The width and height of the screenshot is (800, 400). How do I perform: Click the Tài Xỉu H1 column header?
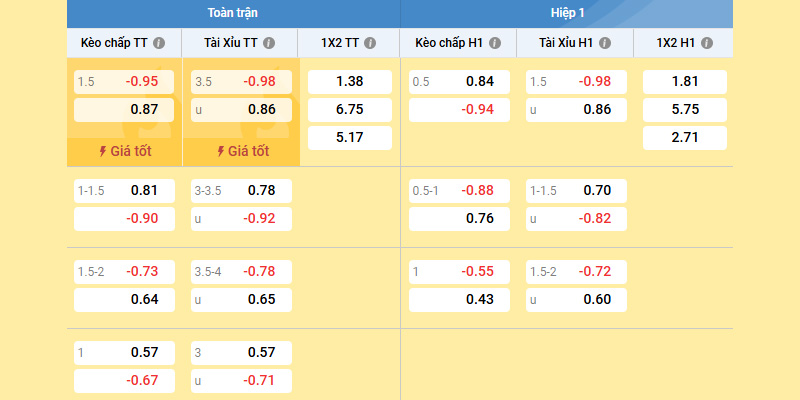coord(575,43)
